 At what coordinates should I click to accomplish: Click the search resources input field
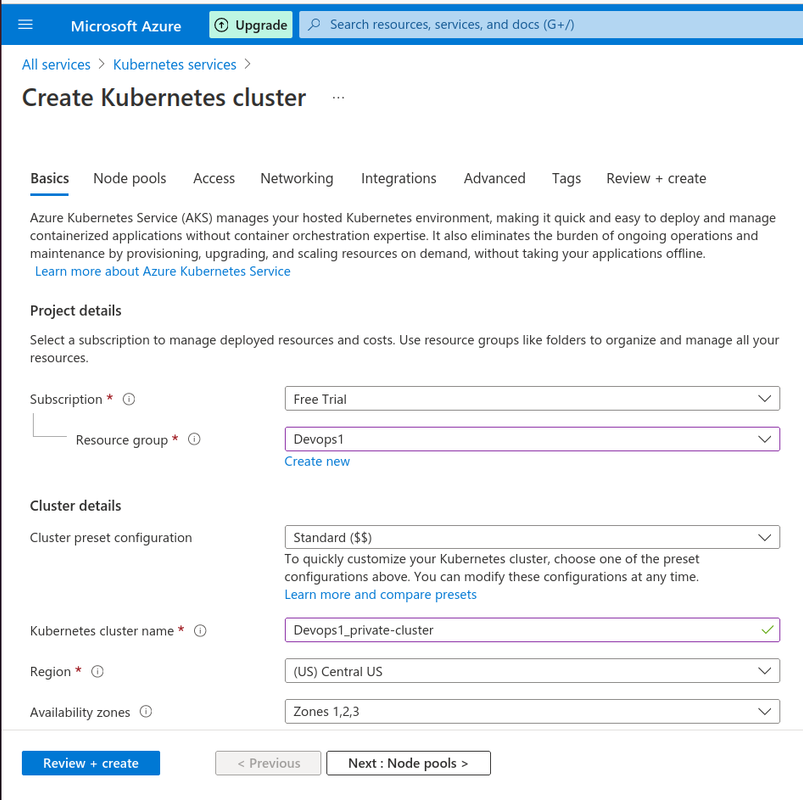tap(553, 25)
